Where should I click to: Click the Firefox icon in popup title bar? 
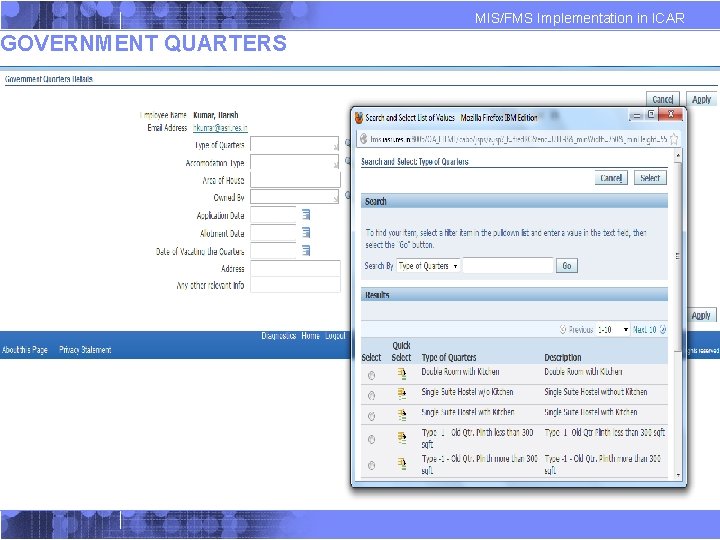(359, 118)
